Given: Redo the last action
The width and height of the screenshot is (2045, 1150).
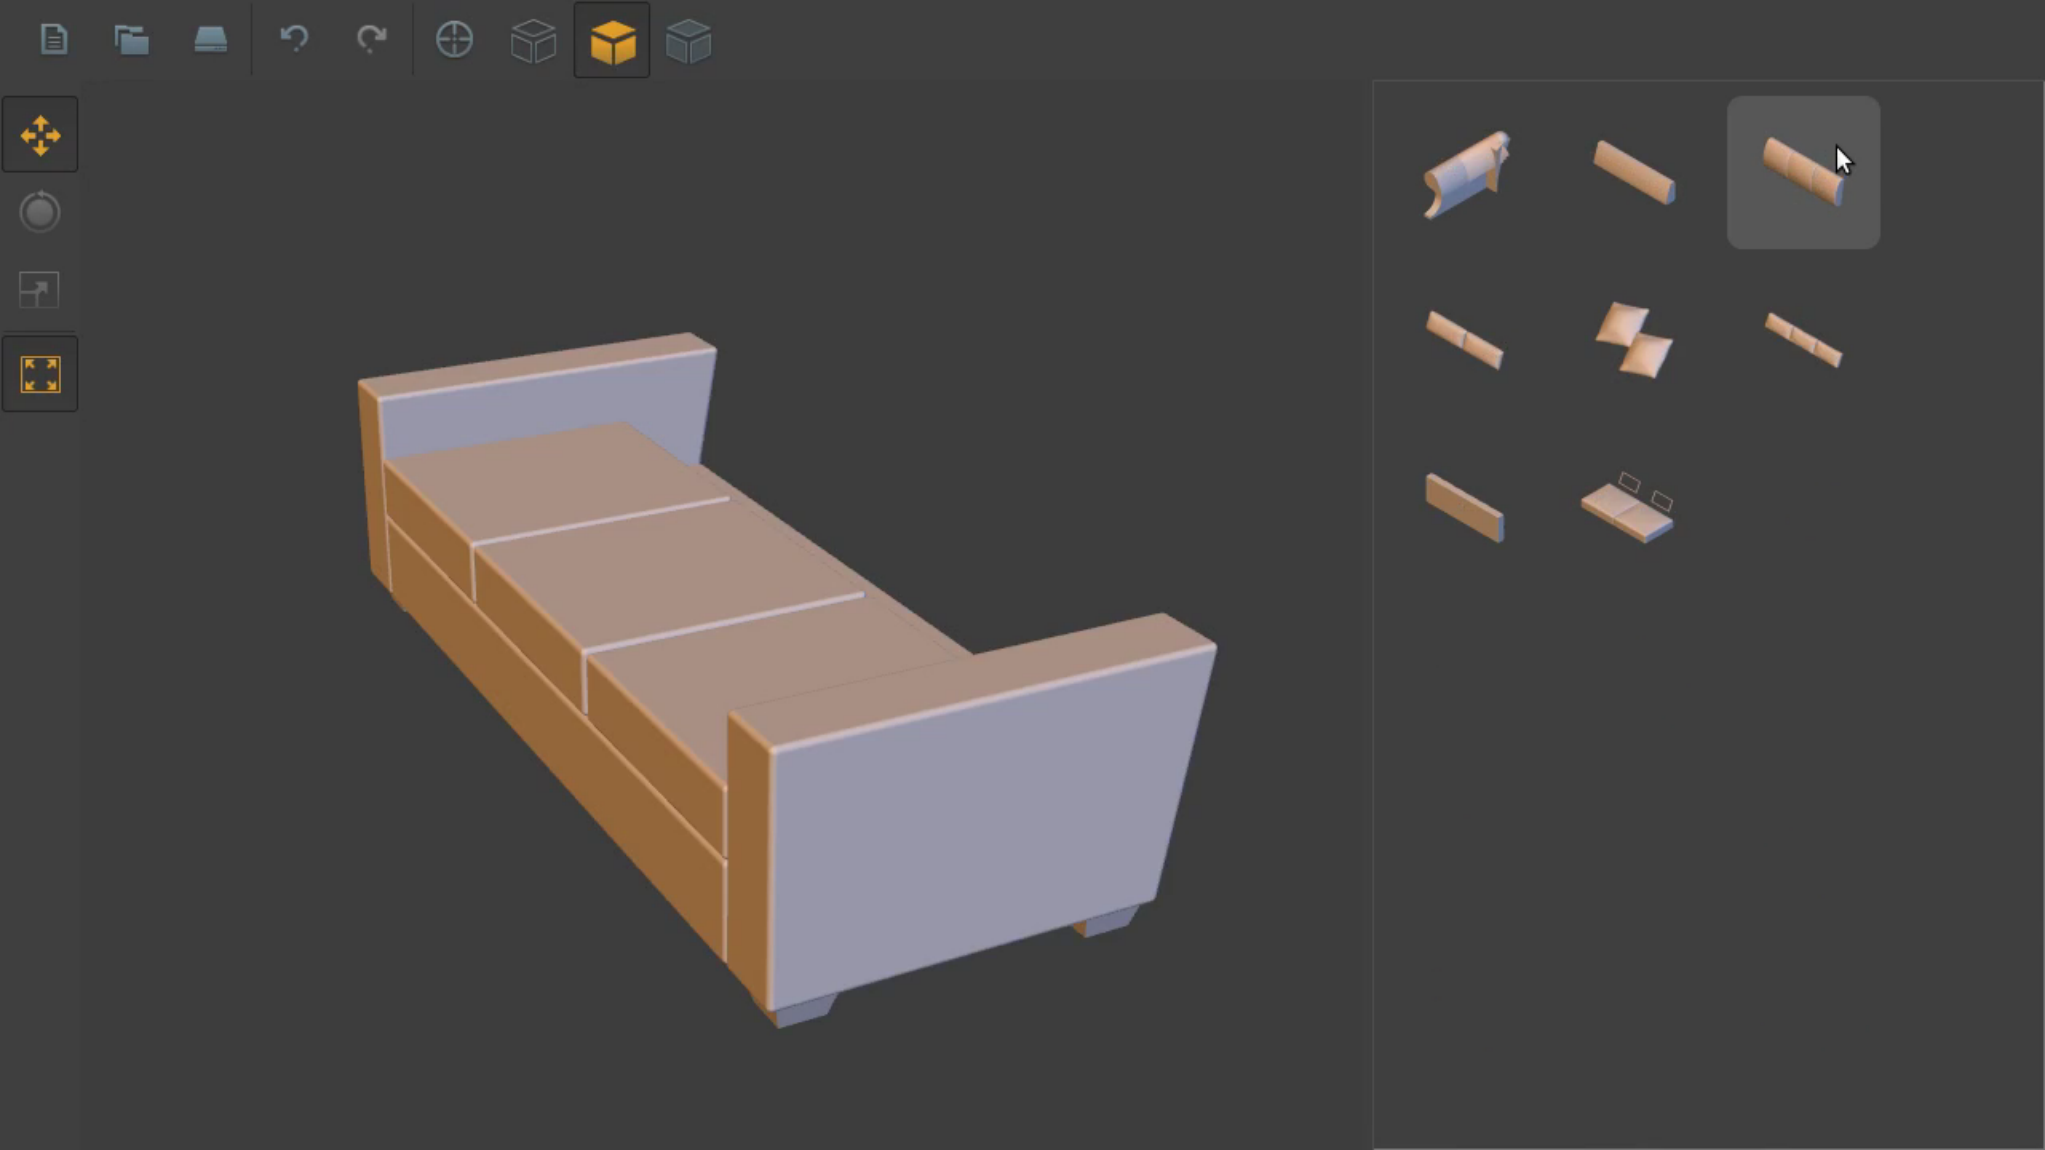Looking at the screenshot, I should tap(371, 39).
